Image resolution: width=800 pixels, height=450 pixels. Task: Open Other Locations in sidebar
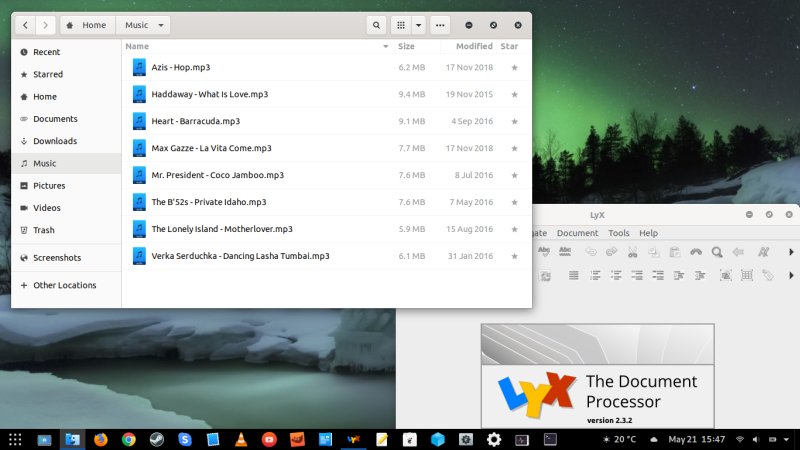click(66, 285)
